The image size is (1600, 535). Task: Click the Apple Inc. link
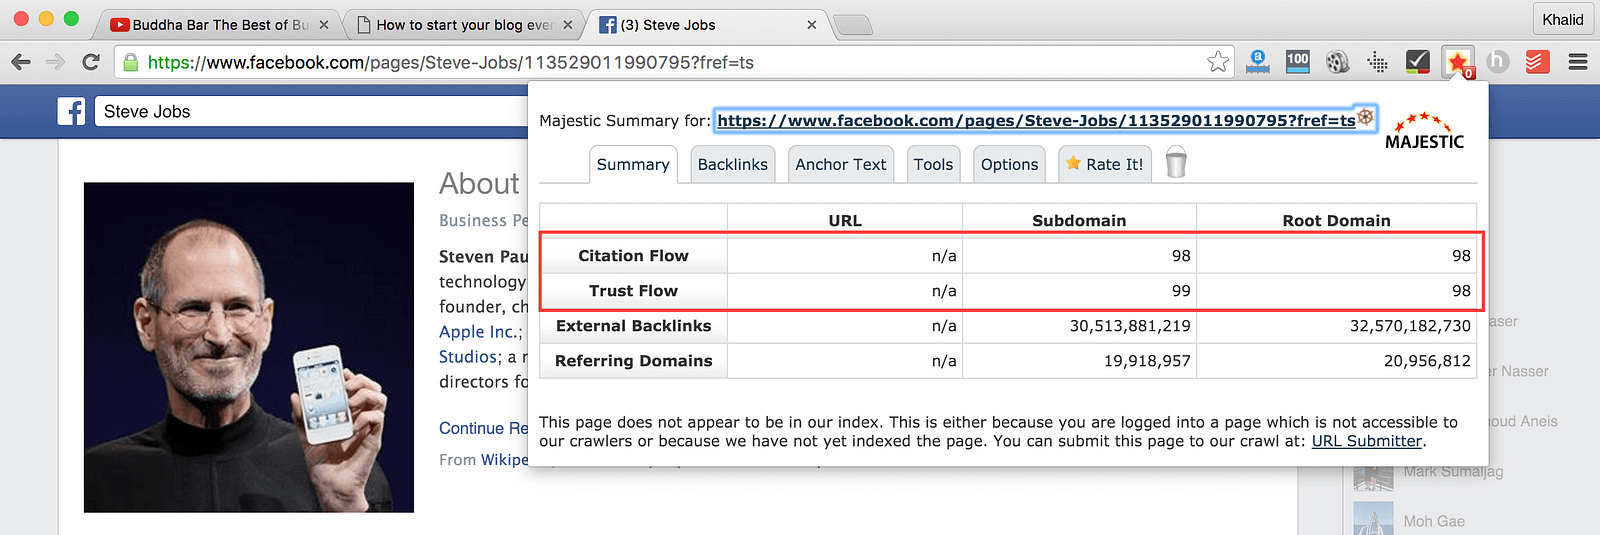(480, 332)
